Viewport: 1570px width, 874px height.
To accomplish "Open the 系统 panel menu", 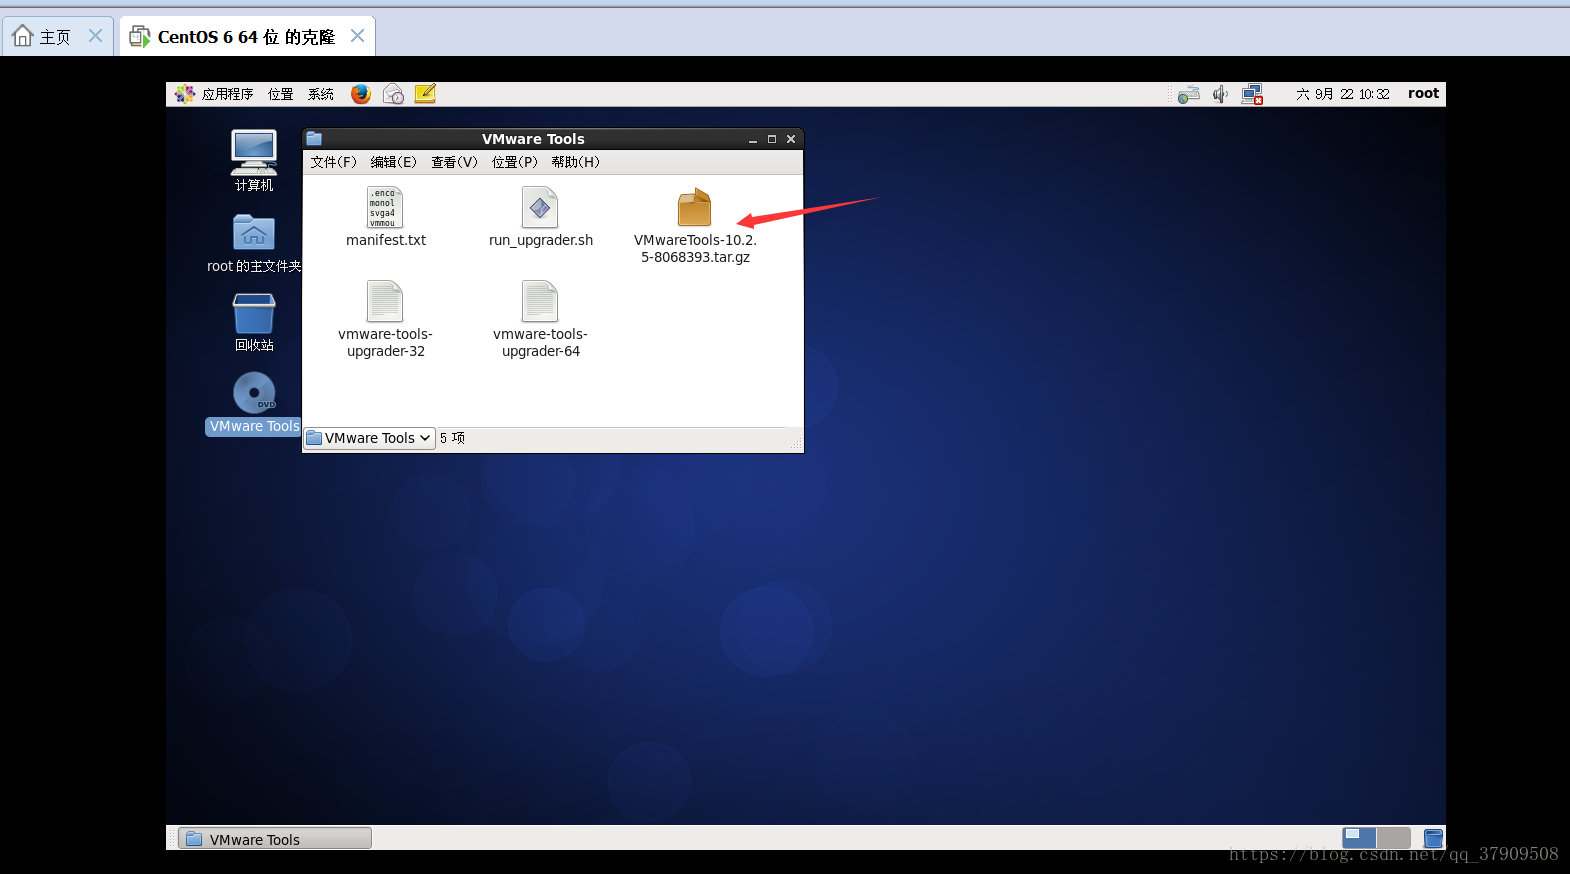I will pos(321,94).
